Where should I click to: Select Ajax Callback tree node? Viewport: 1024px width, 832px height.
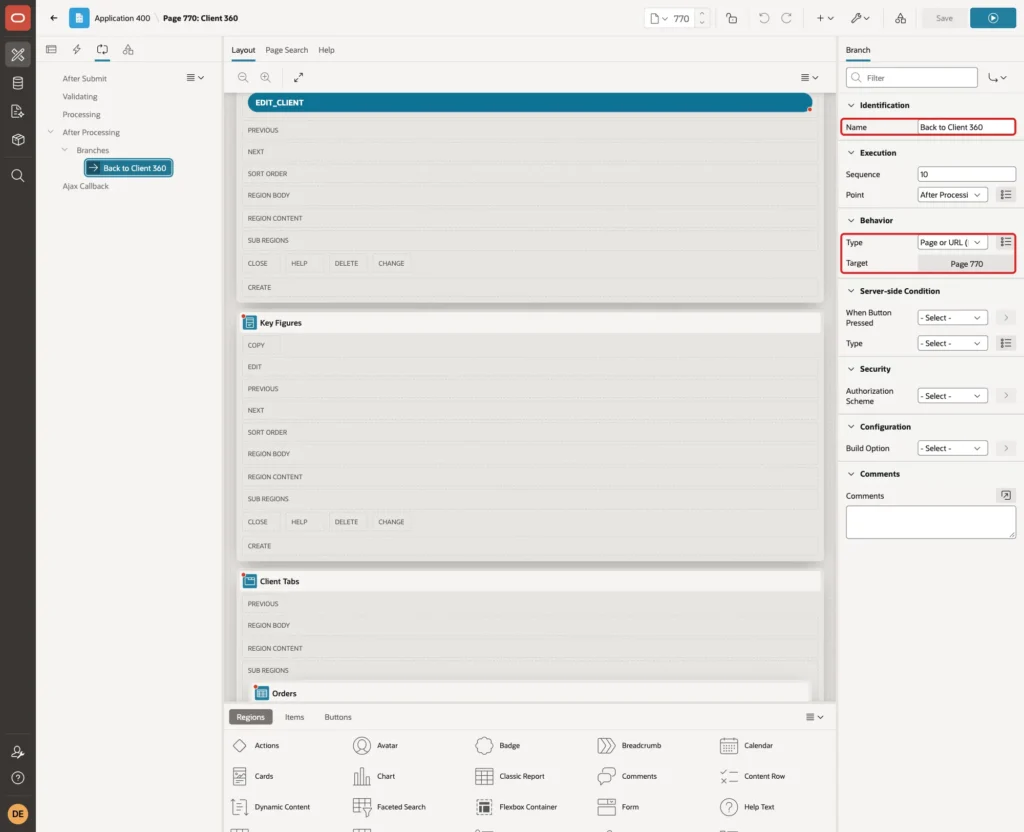click(x=86, y=186)
